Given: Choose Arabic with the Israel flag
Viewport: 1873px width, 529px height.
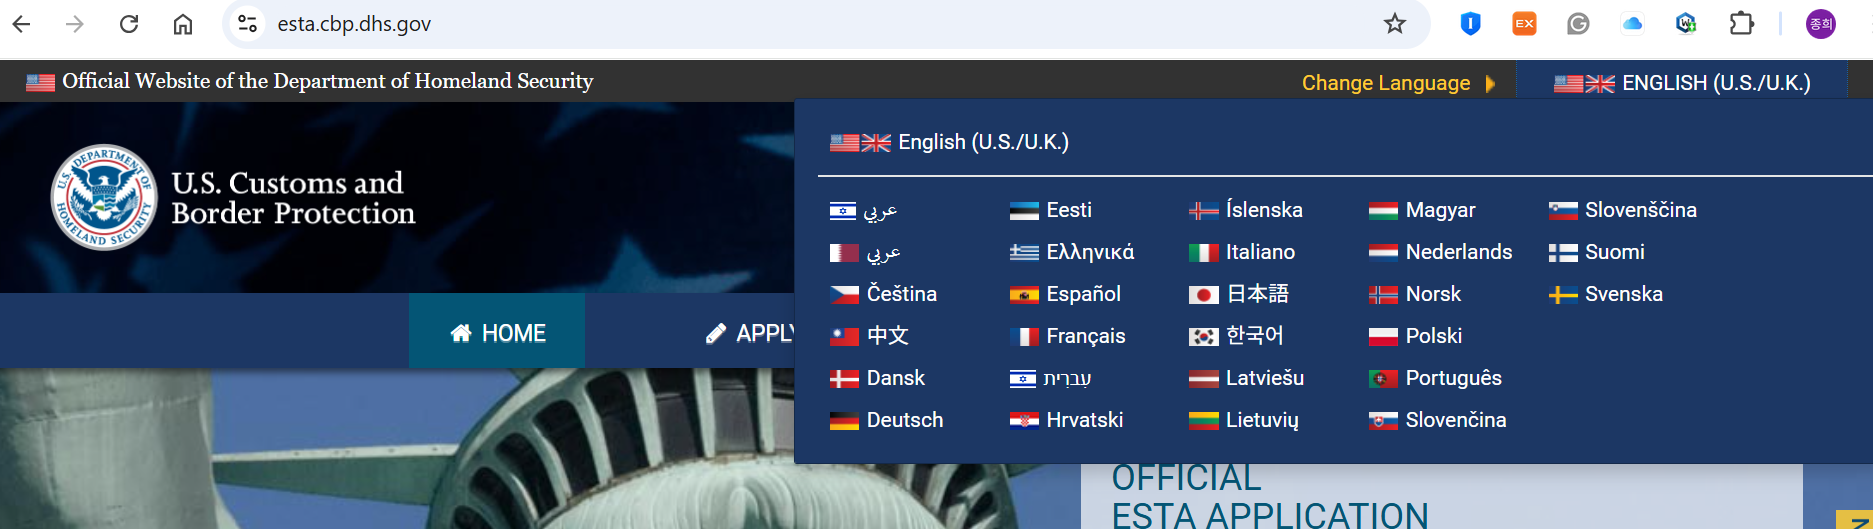Looking at the screenshot, I should [863, 210].
